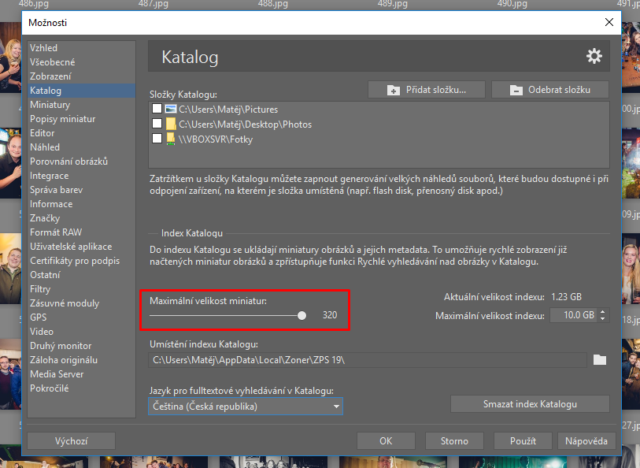640x468 pixels.
Task: Click the Umístění indexu Katalogu path field
Action: tap(367, 360)
